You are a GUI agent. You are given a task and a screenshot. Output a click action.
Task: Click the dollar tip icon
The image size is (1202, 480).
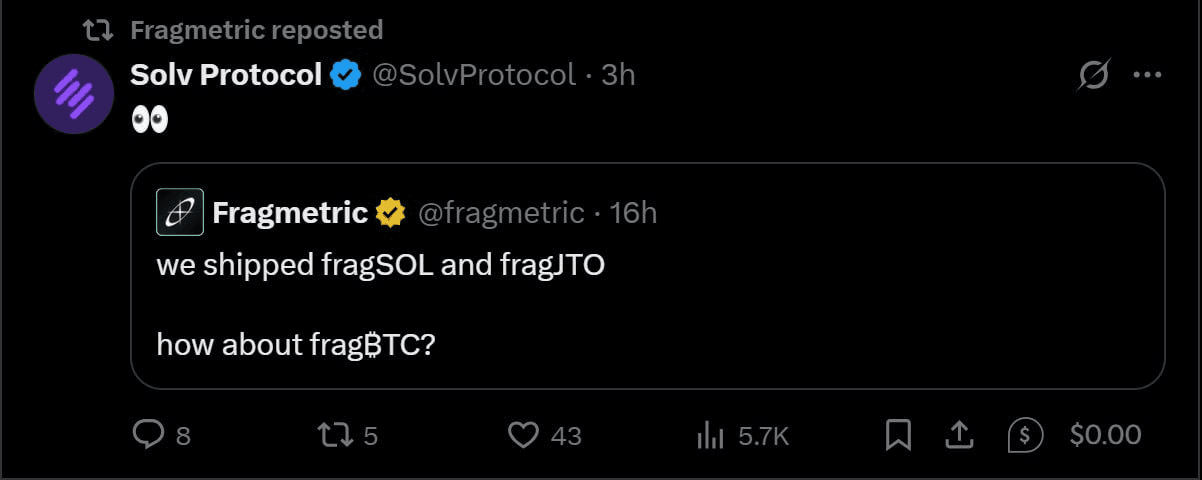[x=1025, y=435]
